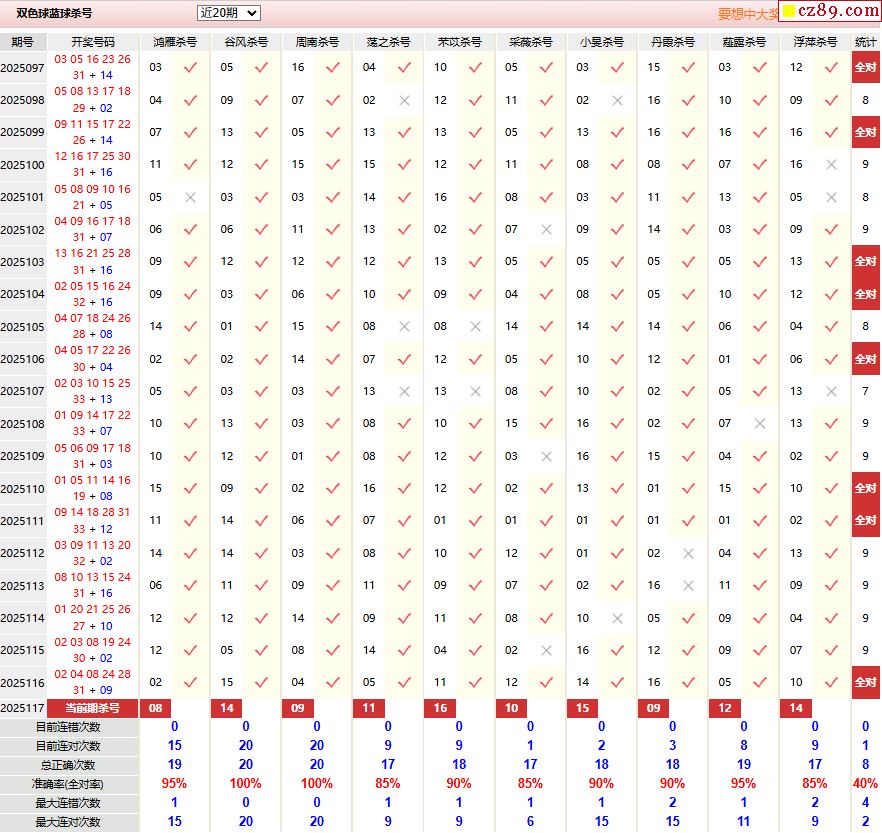Click the 开奖号码 column header
The width and height of the screenshot is (882, 833).
point(93,42)
